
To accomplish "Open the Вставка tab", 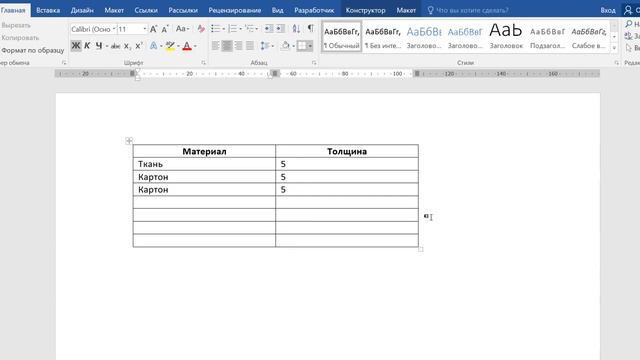I will click(48, 10).
